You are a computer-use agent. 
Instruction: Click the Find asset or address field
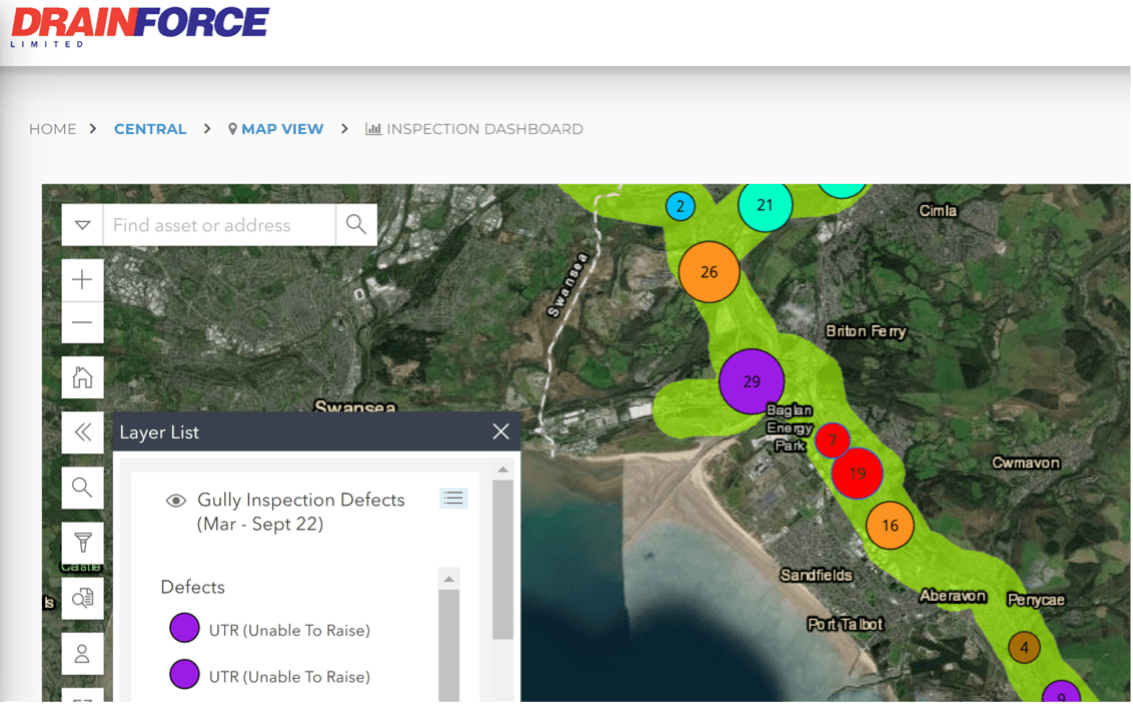[x=218, y=225]
